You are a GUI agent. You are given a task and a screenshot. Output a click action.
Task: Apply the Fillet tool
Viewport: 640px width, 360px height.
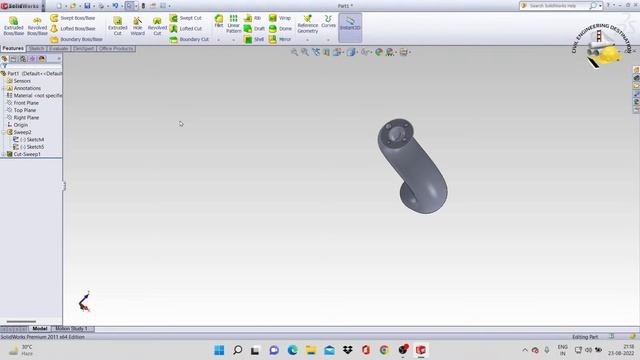219,21
